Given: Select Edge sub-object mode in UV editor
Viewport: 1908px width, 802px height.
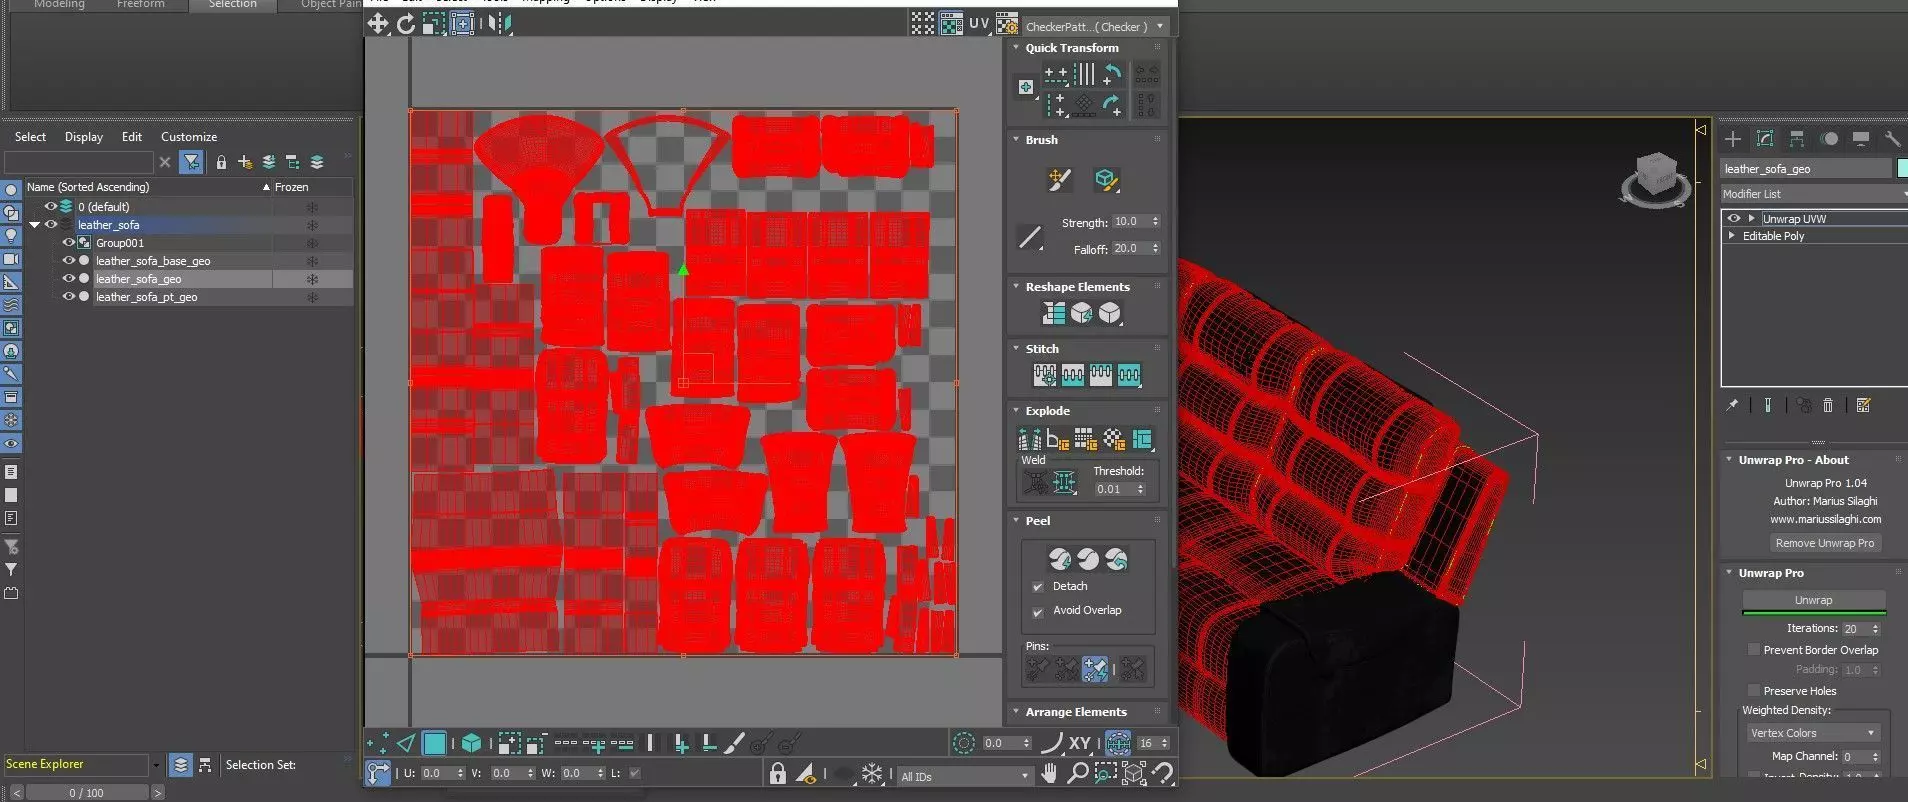Looking at the screenshot, I should tap(406, 743).
